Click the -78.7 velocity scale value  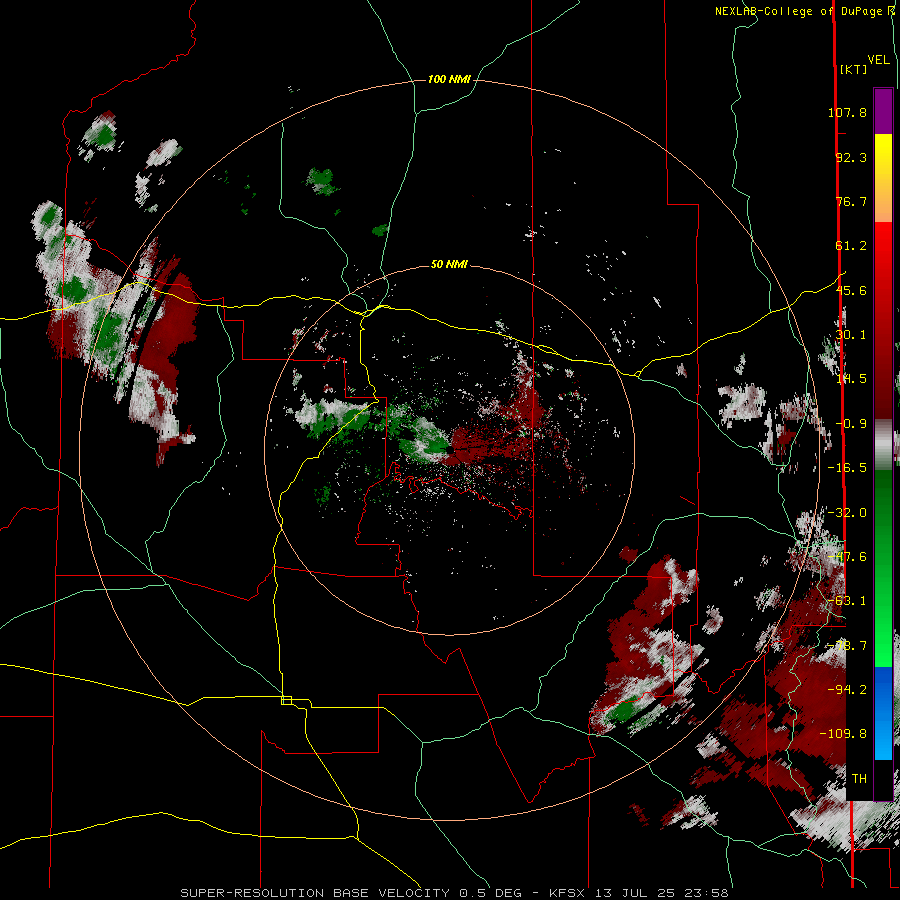pyautogui.click(x=847, y=646)
